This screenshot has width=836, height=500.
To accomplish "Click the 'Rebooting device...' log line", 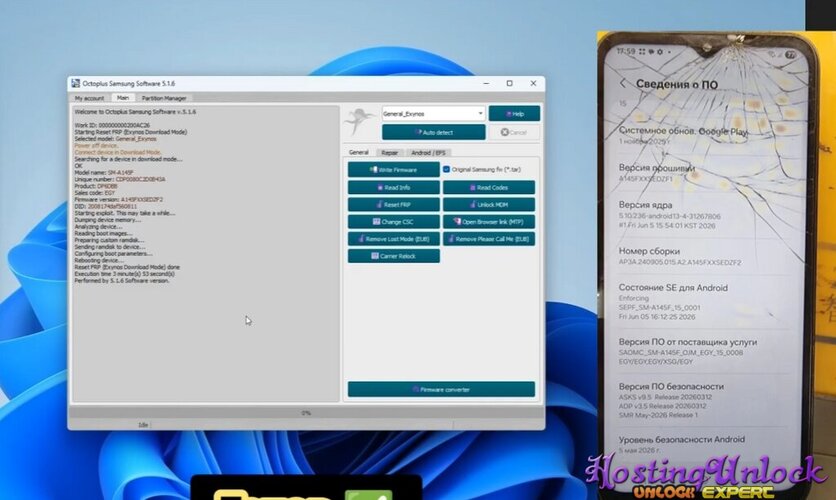I will click(x=99, y=260).
